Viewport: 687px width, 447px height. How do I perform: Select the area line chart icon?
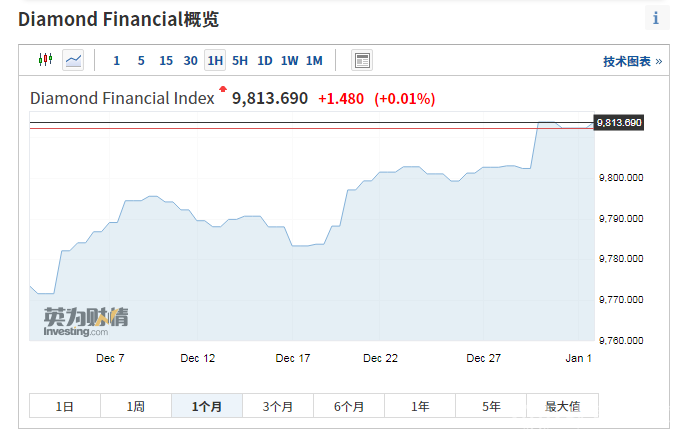pos(73,60)
